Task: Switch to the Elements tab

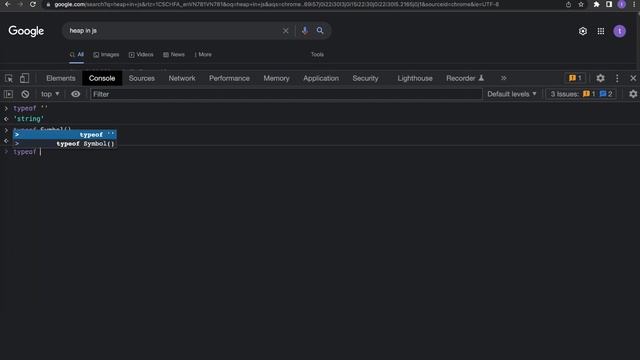Action: (61, 78)
